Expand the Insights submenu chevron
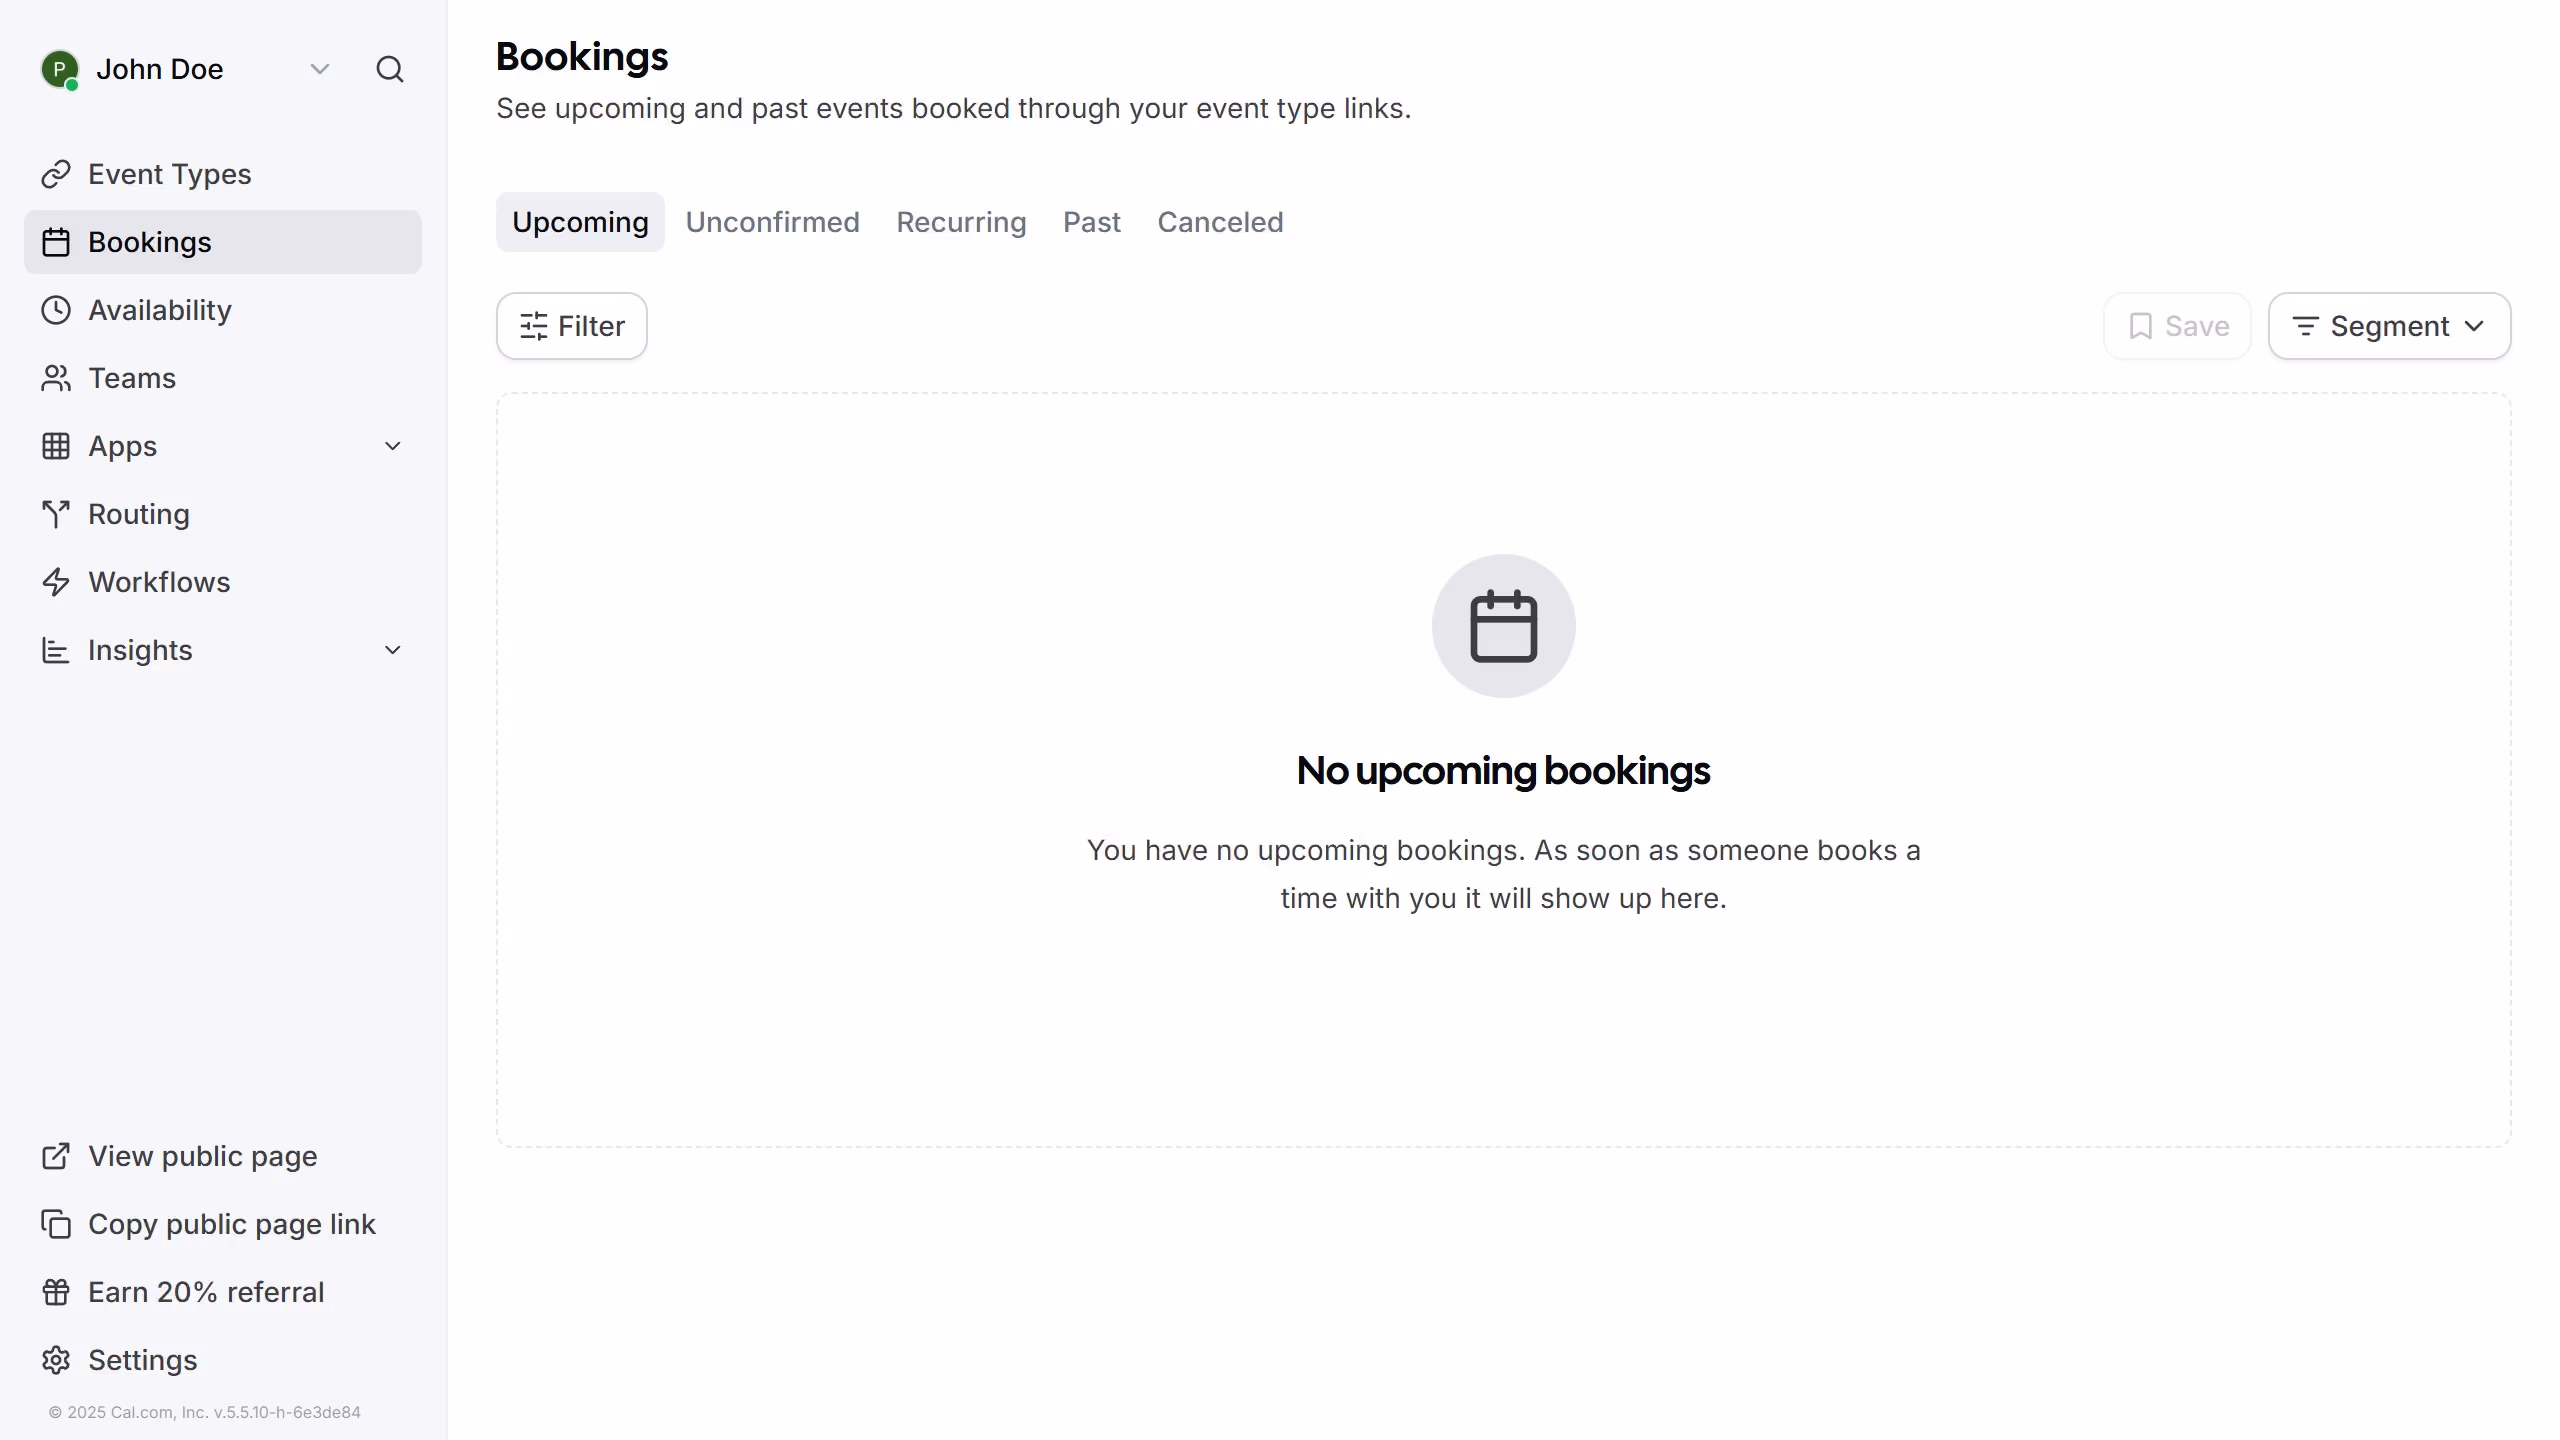The height and width of the screenshot is (1440, 2560). point(393,650)
